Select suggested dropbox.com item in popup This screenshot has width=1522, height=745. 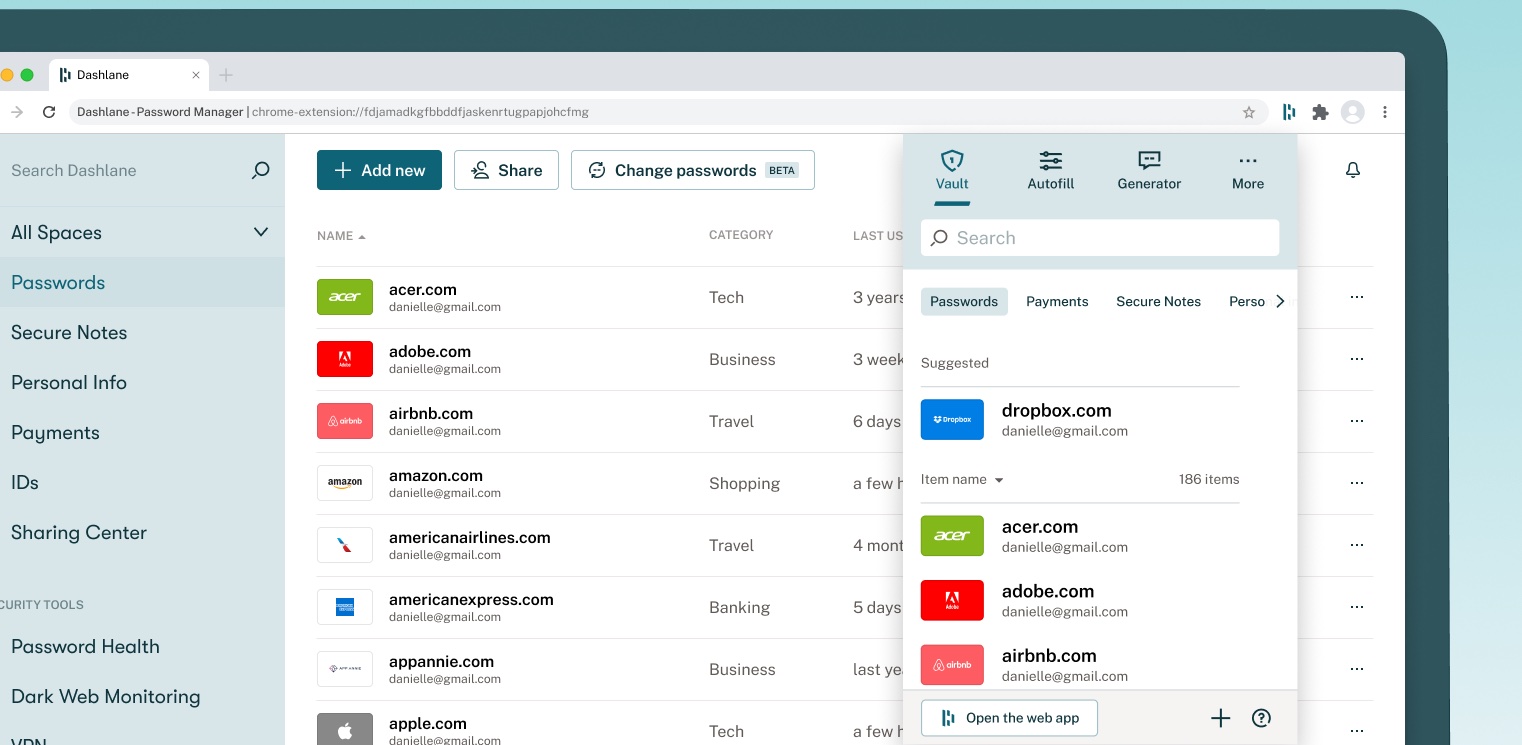click(x=1080, y=420)
